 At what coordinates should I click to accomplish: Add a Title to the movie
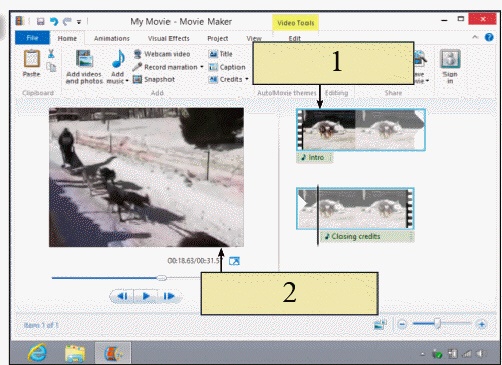click(x=220, y=54)
